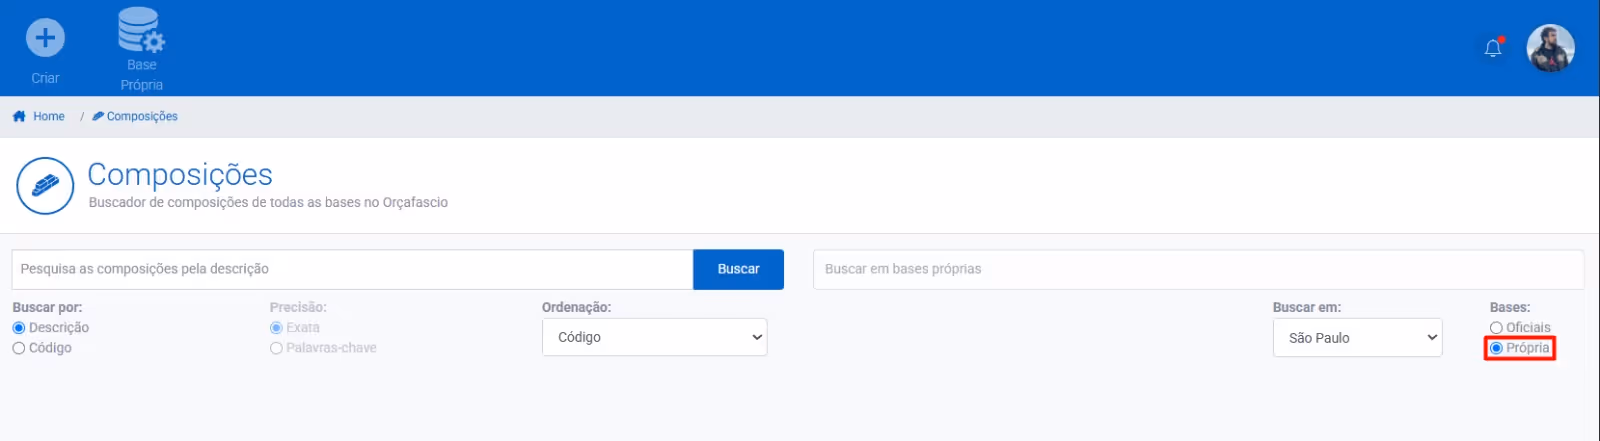Focus the composition description search field
The height and width of the screenshot is (441, 1600).
(352, 269)
